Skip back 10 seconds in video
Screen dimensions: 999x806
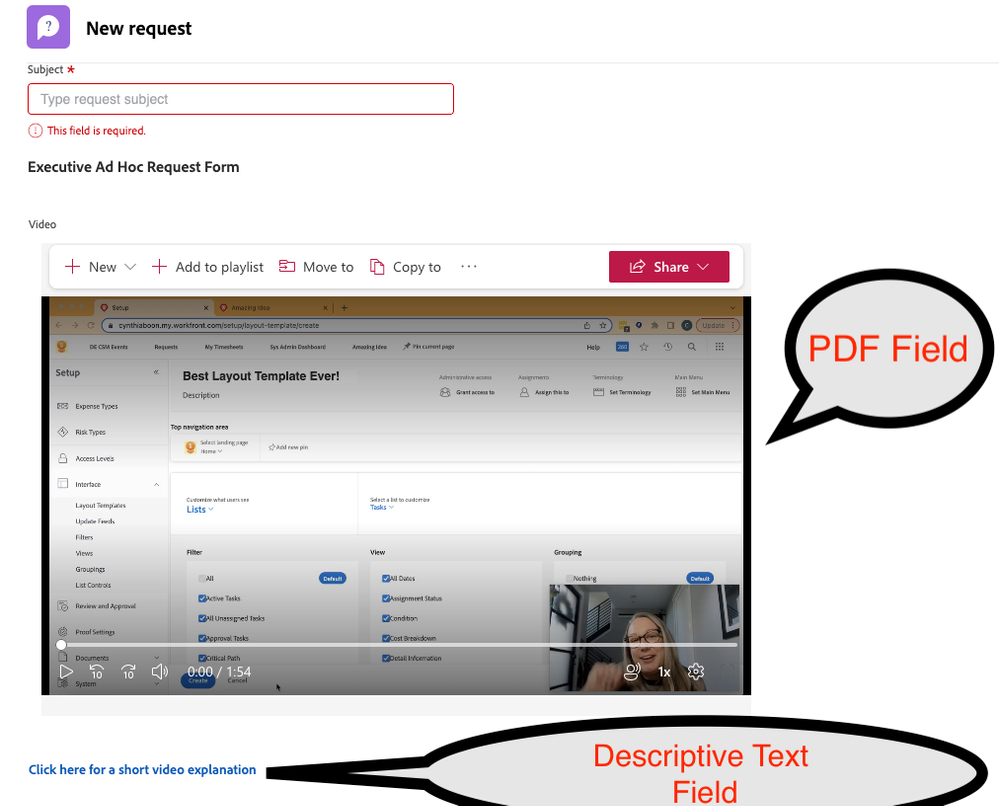click(96, 672)
